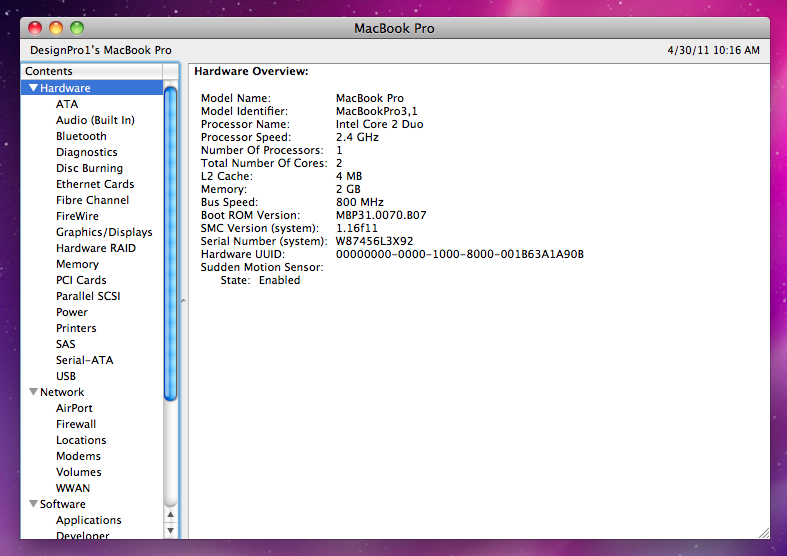The image size is (787, 556).
Task: Select the Ethernet Cards entry
Action: 95,184
